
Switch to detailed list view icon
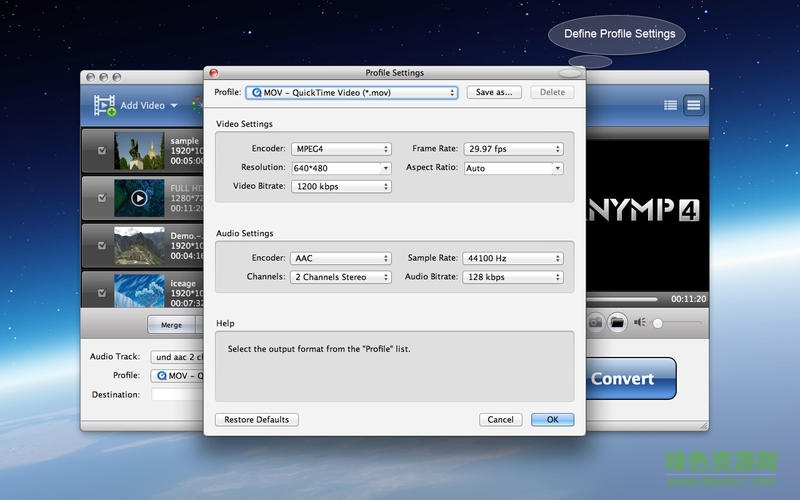693,105
